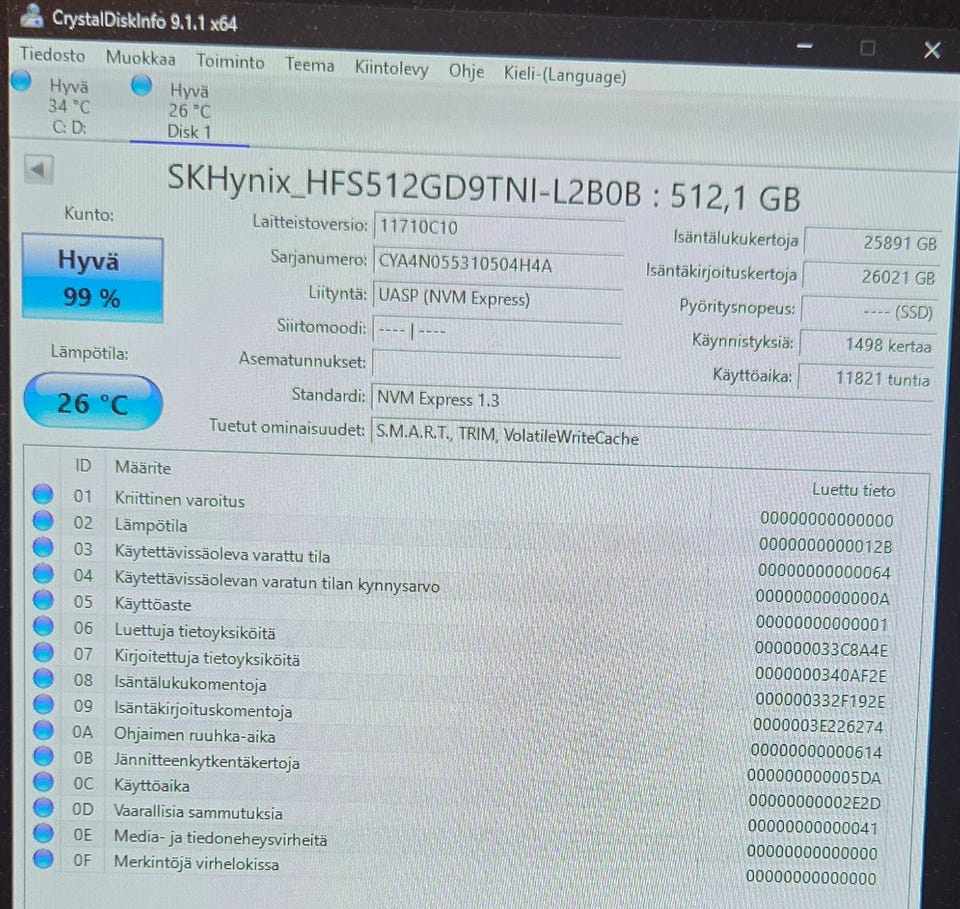
Task: Click the Pyöritysnopeus value ---- (SSD)
Action: (869, 312)
